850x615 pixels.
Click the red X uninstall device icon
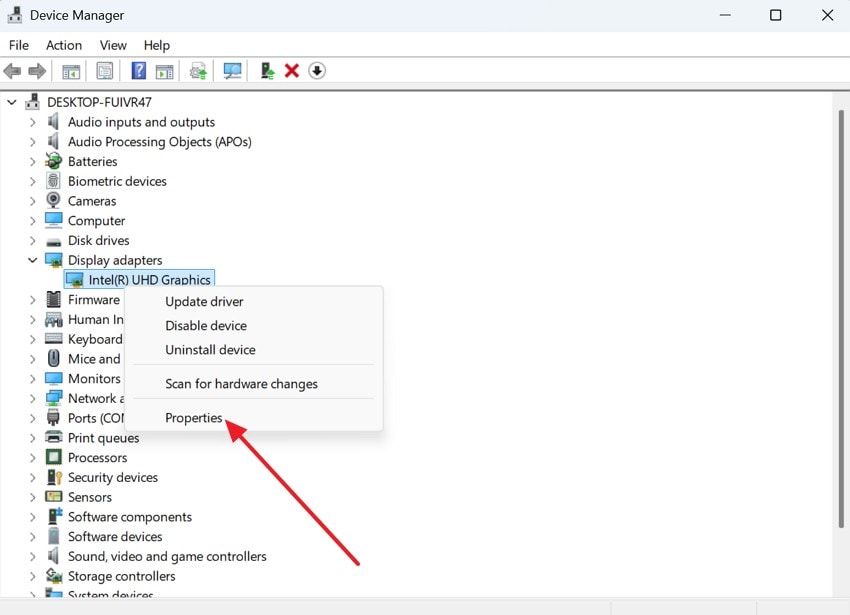292,70
